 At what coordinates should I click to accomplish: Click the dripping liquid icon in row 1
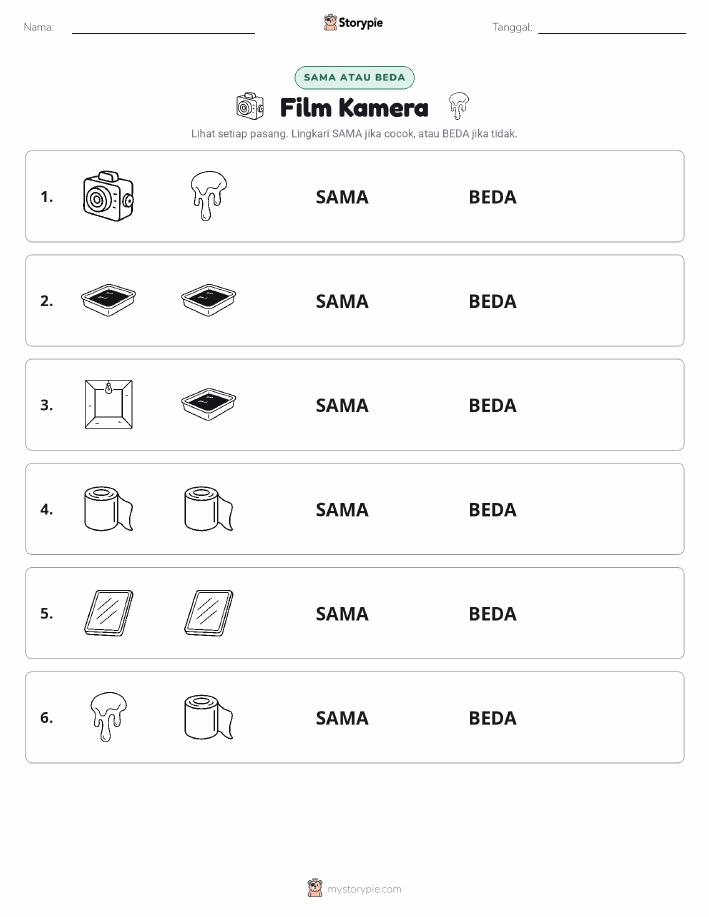click(x=209, y=196)
